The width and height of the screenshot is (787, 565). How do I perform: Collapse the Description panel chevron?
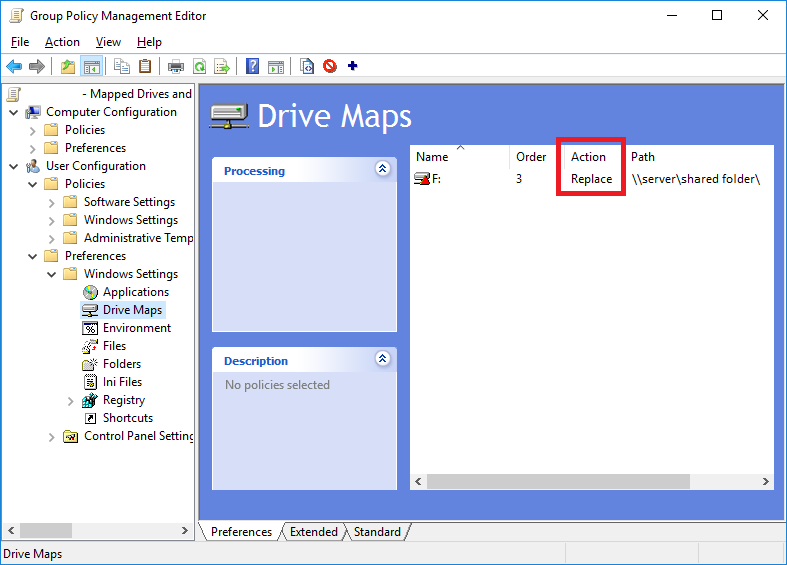click(382, 359)
